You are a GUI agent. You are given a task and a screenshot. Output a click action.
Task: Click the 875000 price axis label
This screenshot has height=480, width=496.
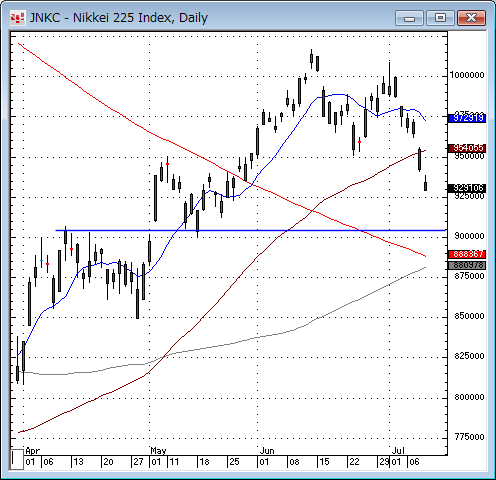[469, 276]
